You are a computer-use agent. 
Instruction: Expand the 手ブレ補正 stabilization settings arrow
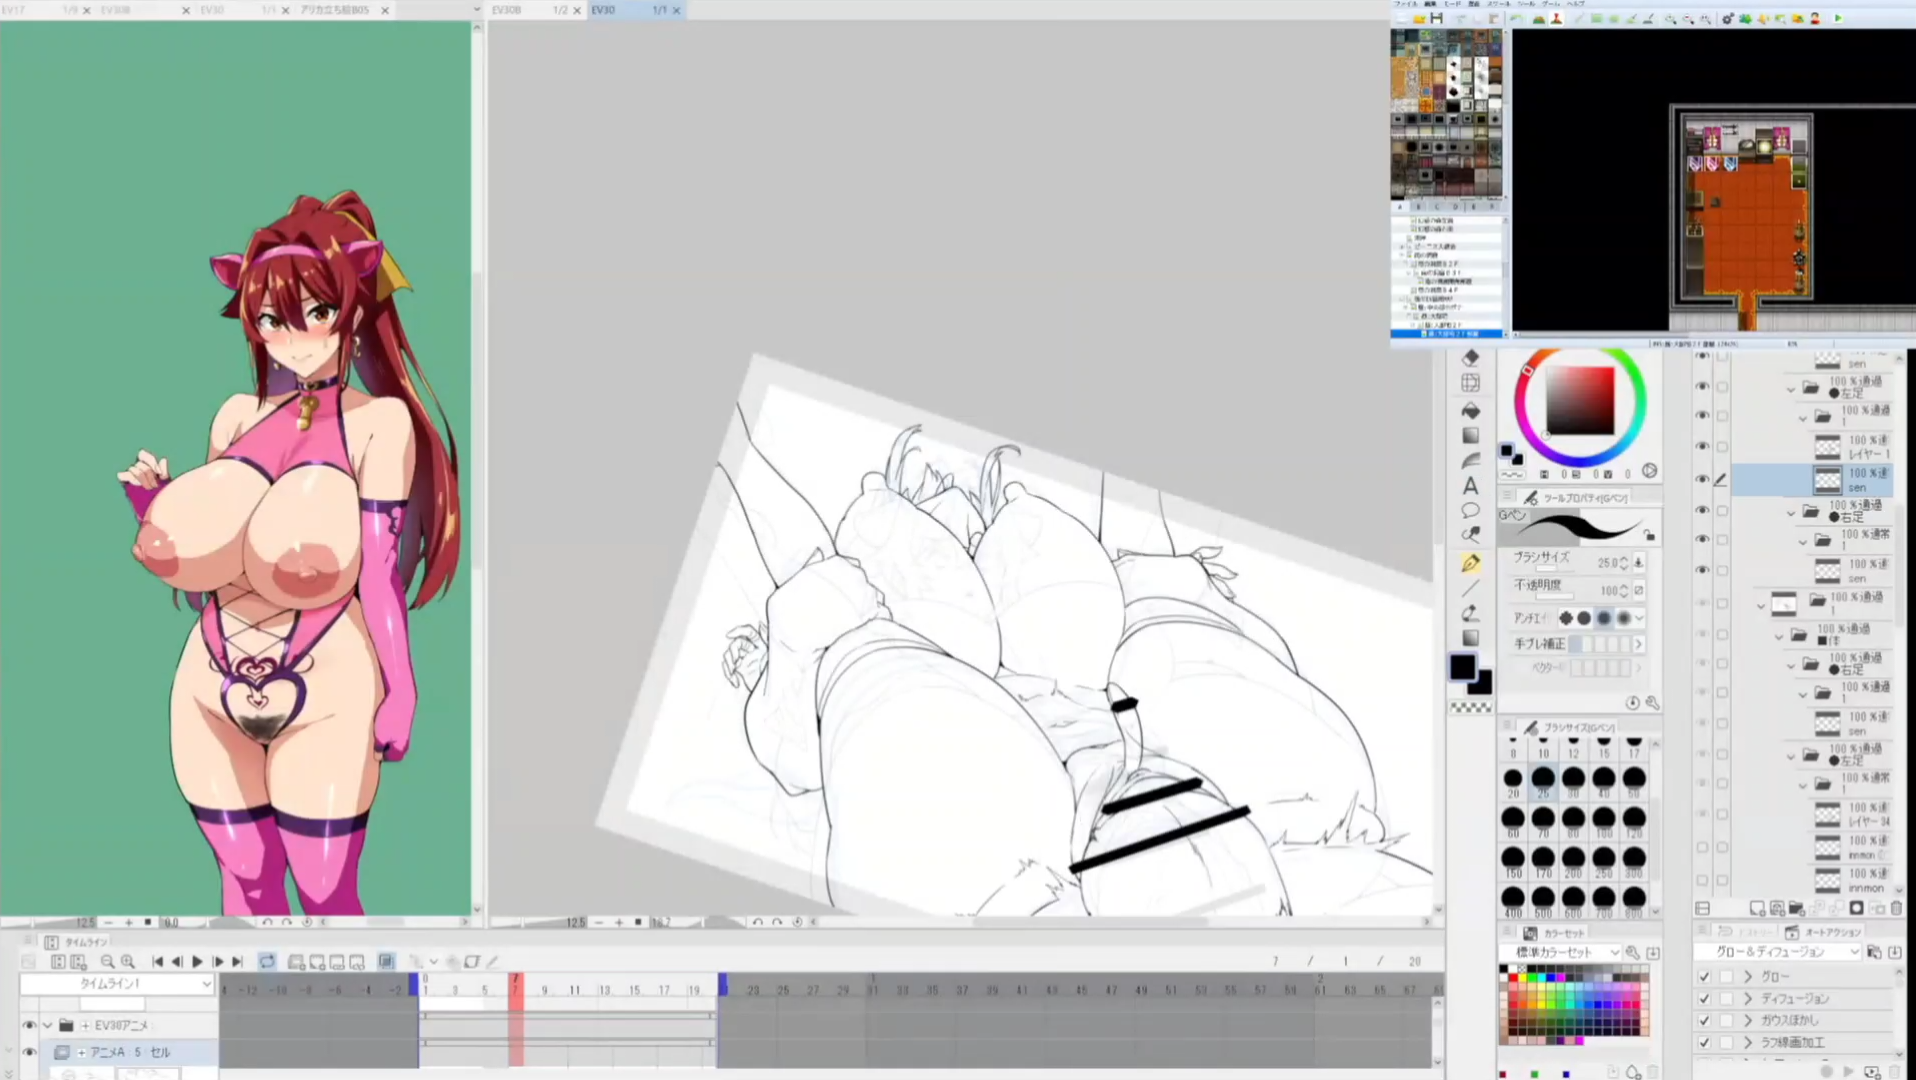pos(1638,644)
